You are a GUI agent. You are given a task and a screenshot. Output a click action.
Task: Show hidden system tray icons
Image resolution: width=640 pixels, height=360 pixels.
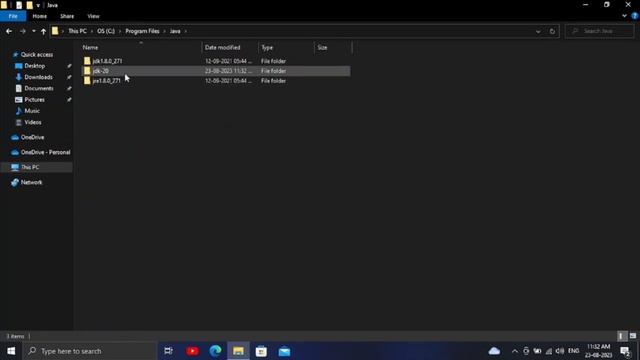click(x=515, y=351)
